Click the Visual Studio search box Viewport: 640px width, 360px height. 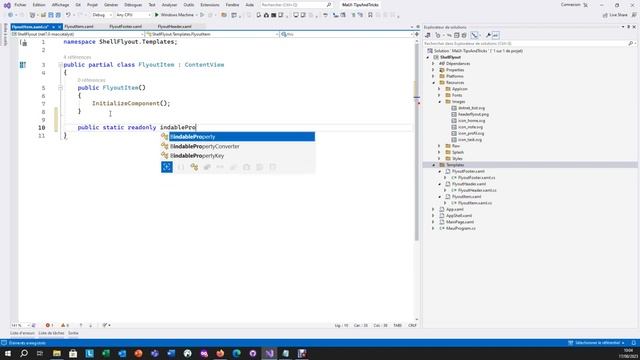pos(296,5)
